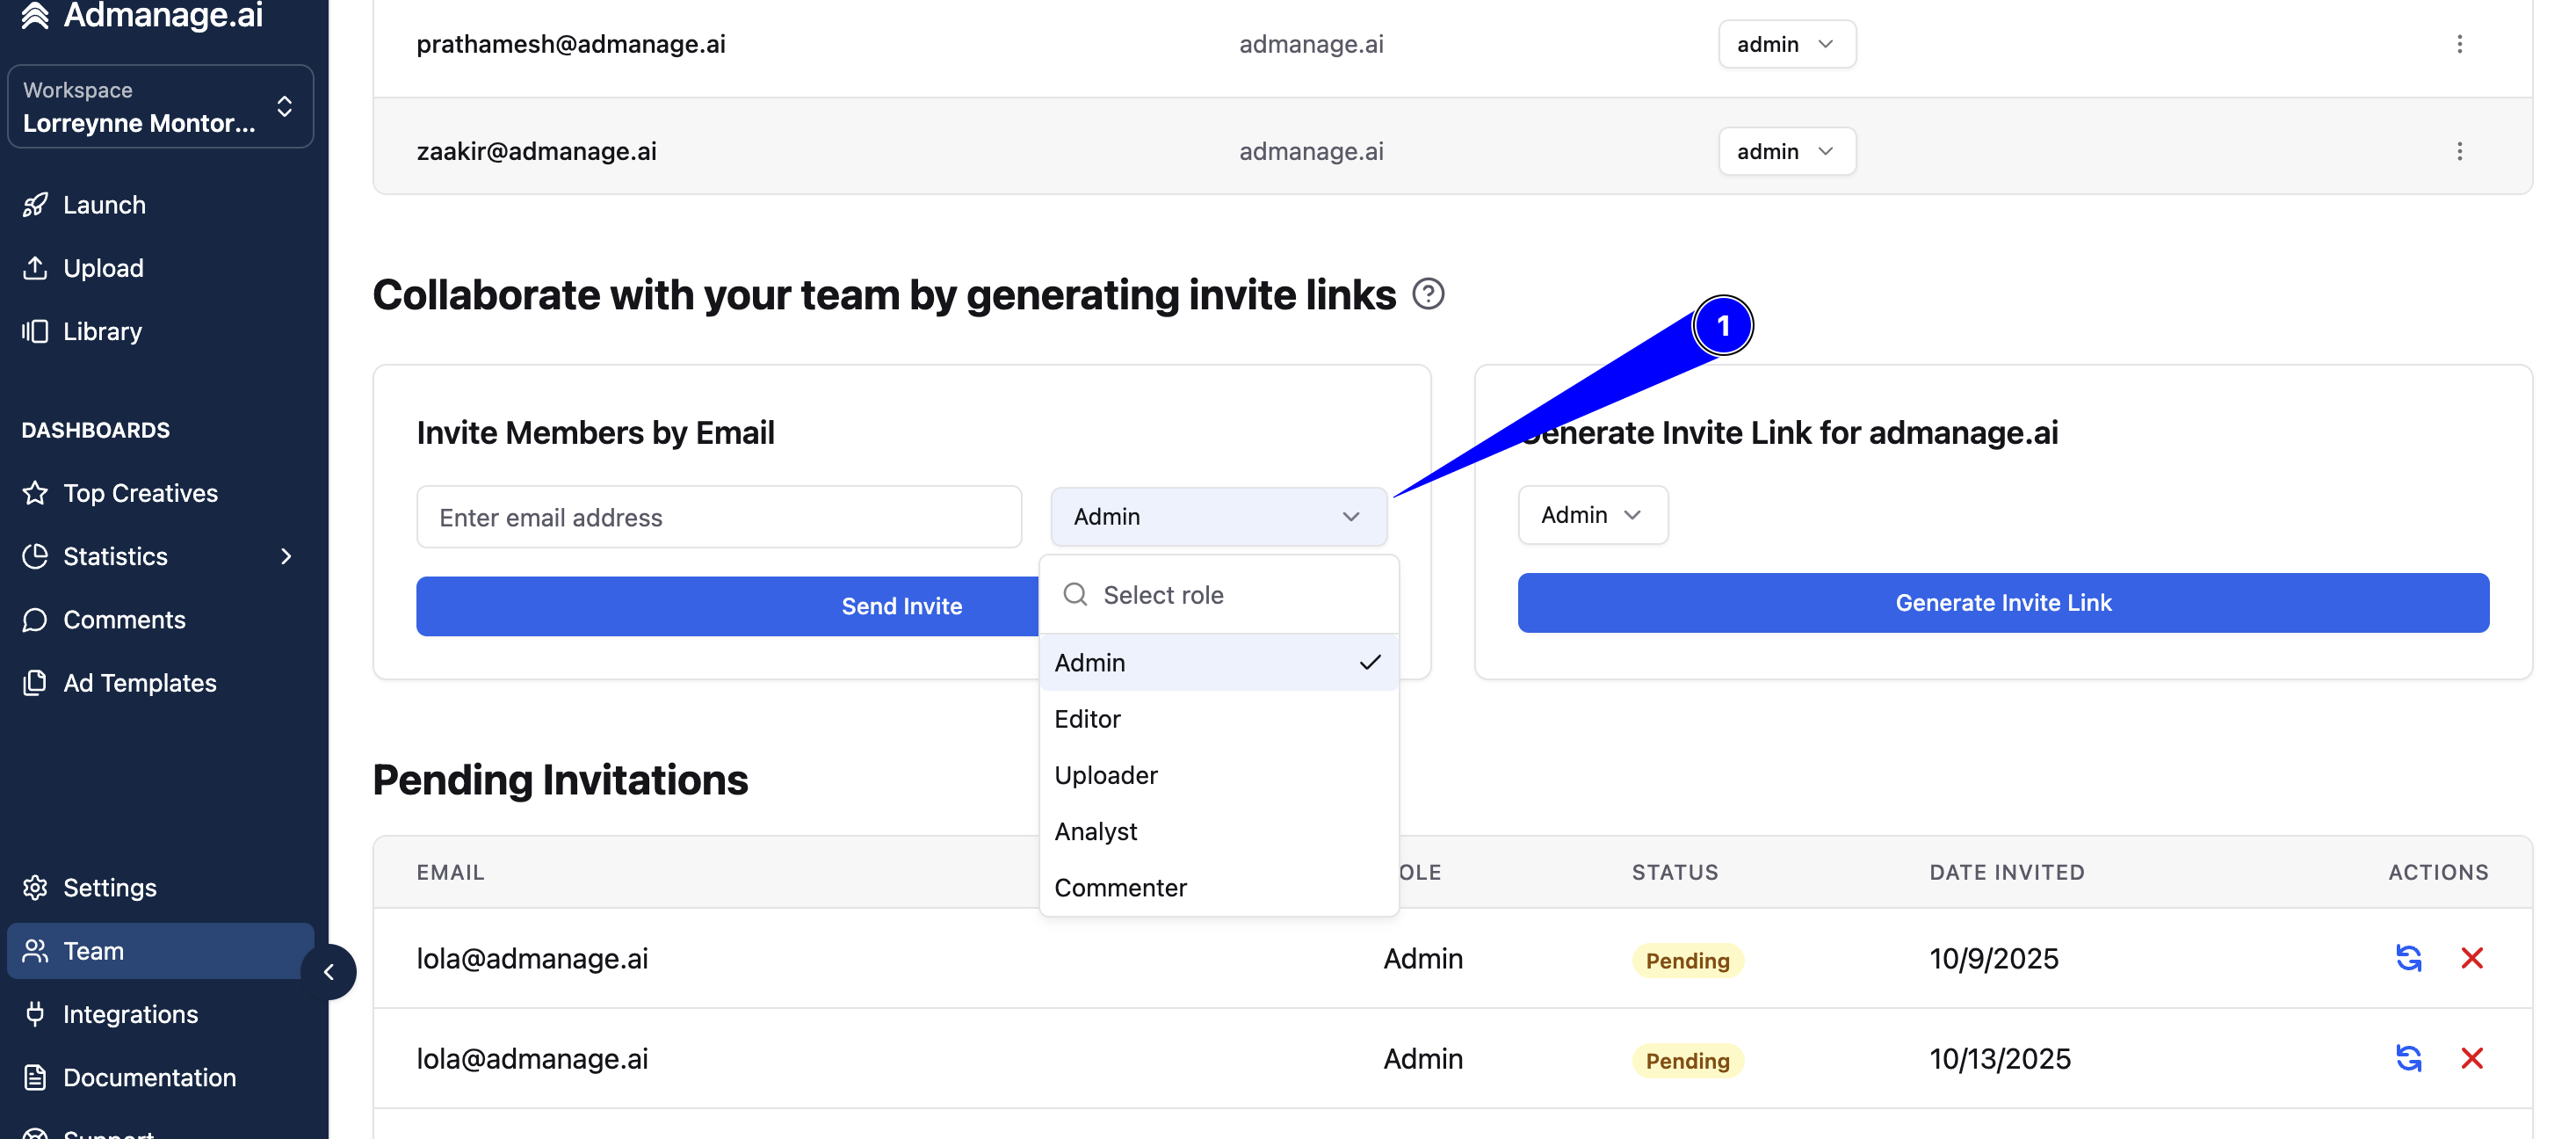Click the Comments bubble icon
This screenshot has width=2576, height=1139.
[x=35, y=620]
